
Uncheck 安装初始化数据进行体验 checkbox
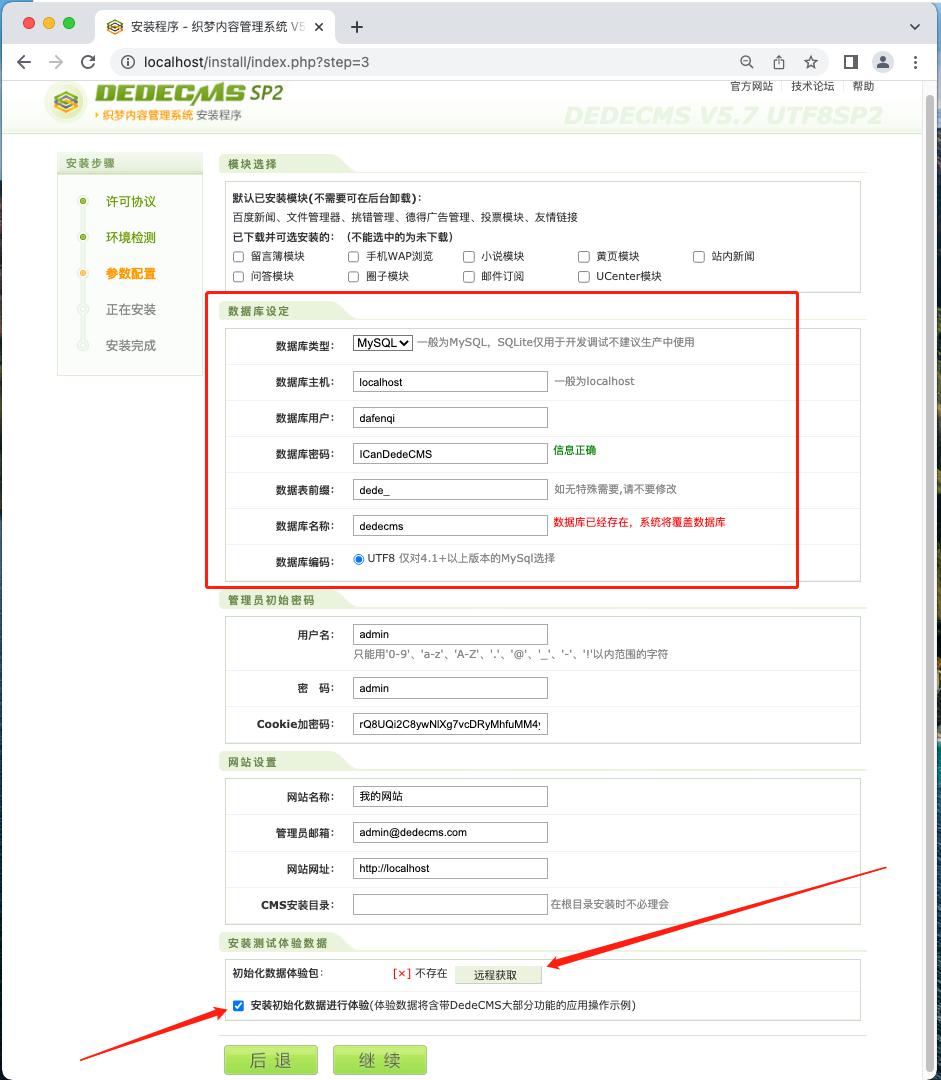[238, 1006]
